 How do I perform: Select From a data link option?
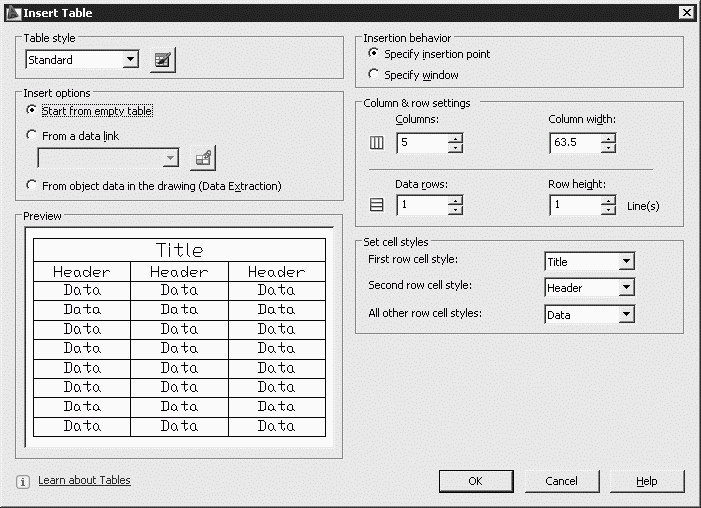pyautogui.click(x=32, y=136)
